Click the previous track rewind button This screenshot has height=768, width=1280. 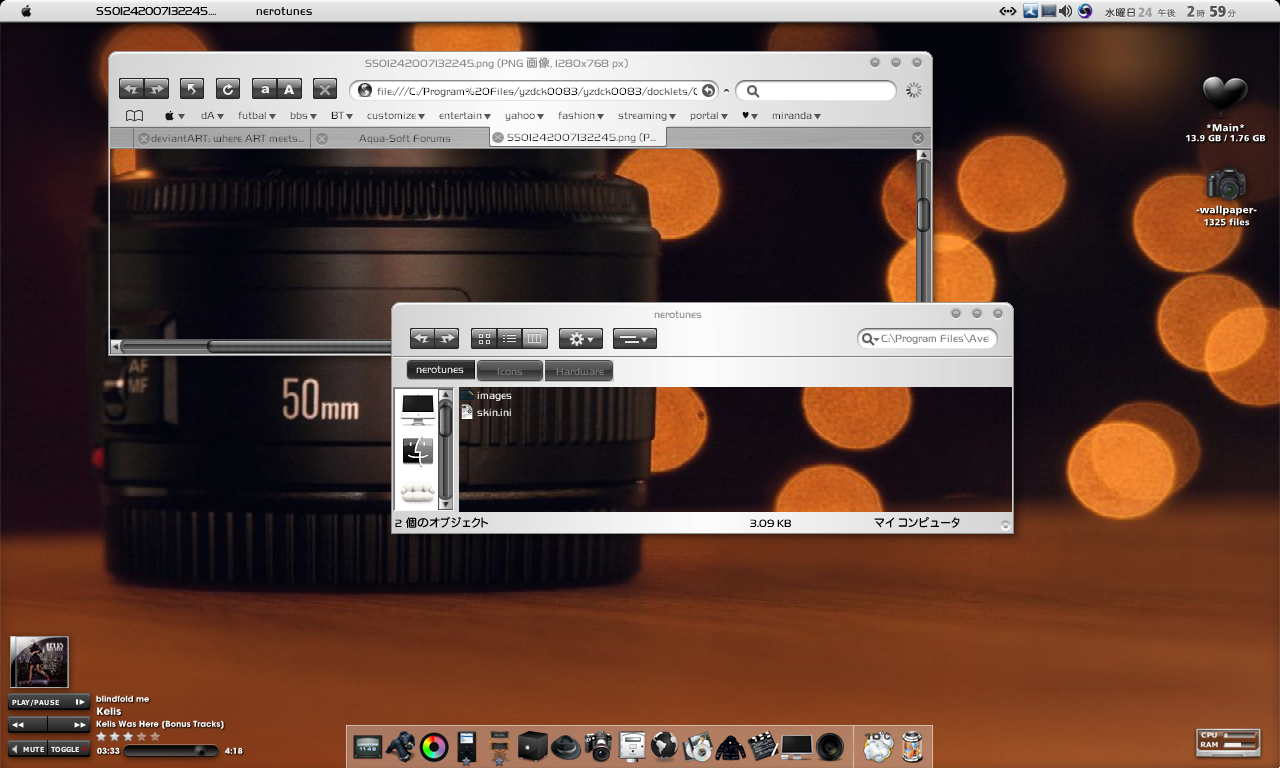tap(28, 724)
